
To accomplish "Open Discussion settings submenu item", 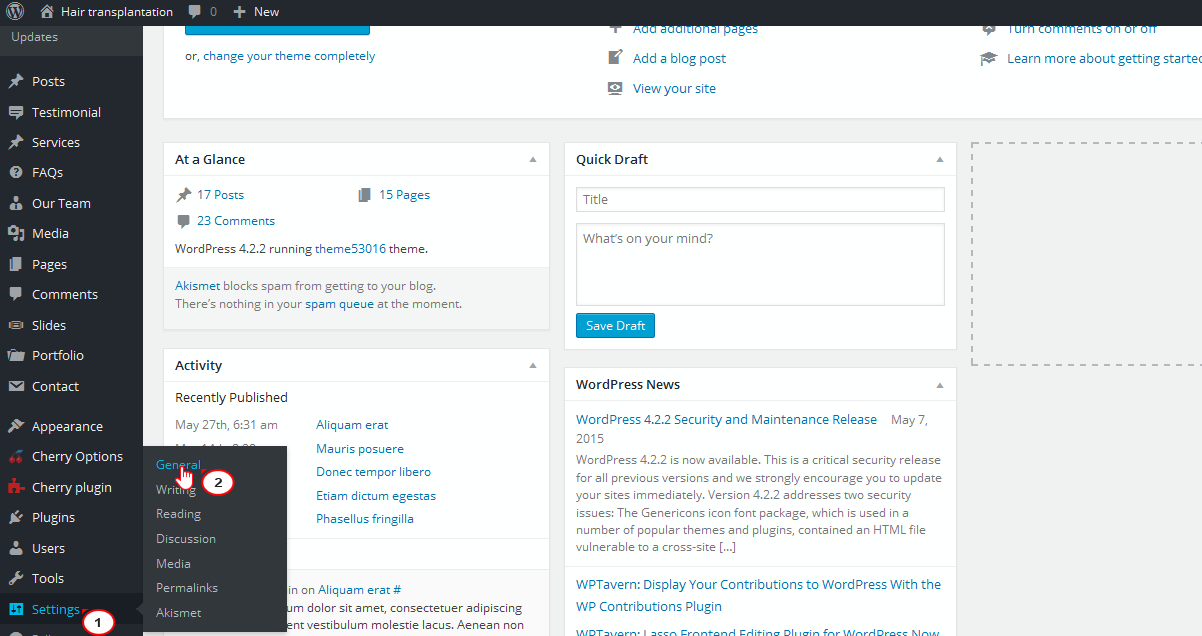I will tap(186, 539).
